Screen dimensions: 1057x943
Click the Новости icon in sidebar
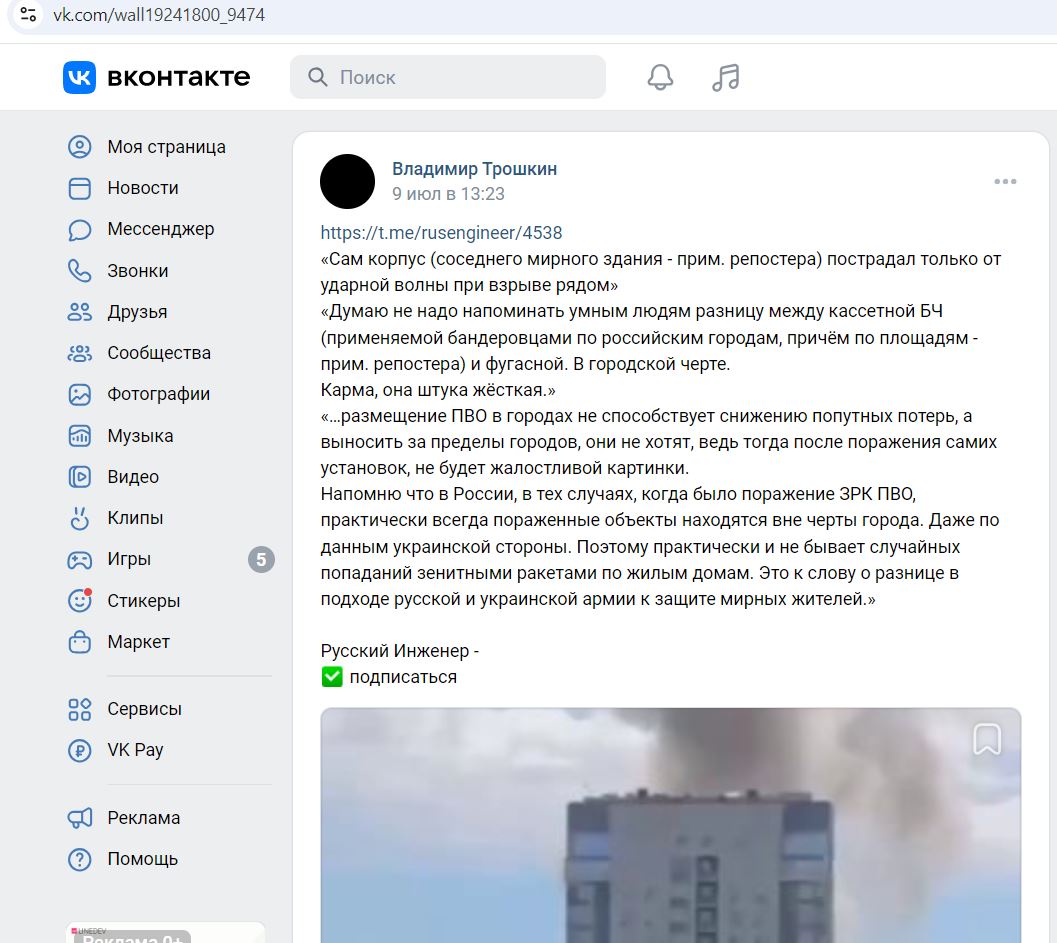pyautogui.click(x=80, y=188)
